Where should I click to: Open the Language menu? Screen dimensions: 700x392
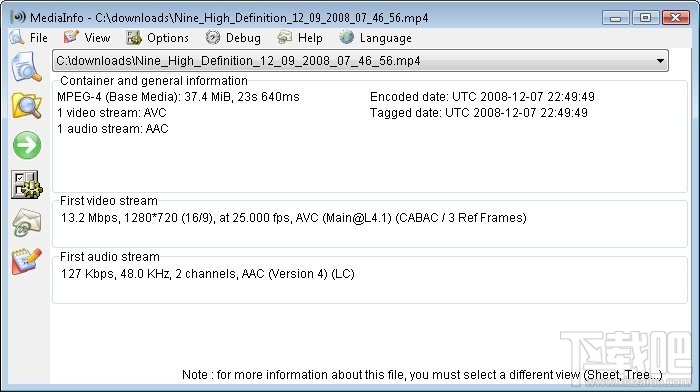386,38
